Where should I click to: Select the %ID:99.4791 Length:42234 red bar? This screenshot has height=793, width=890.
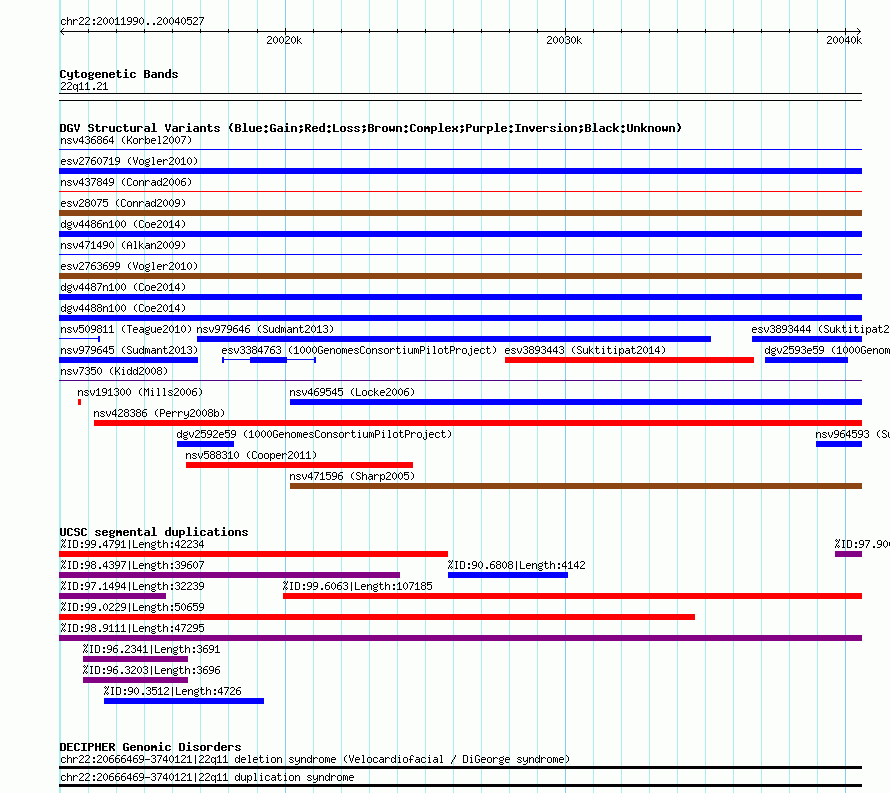253,554
